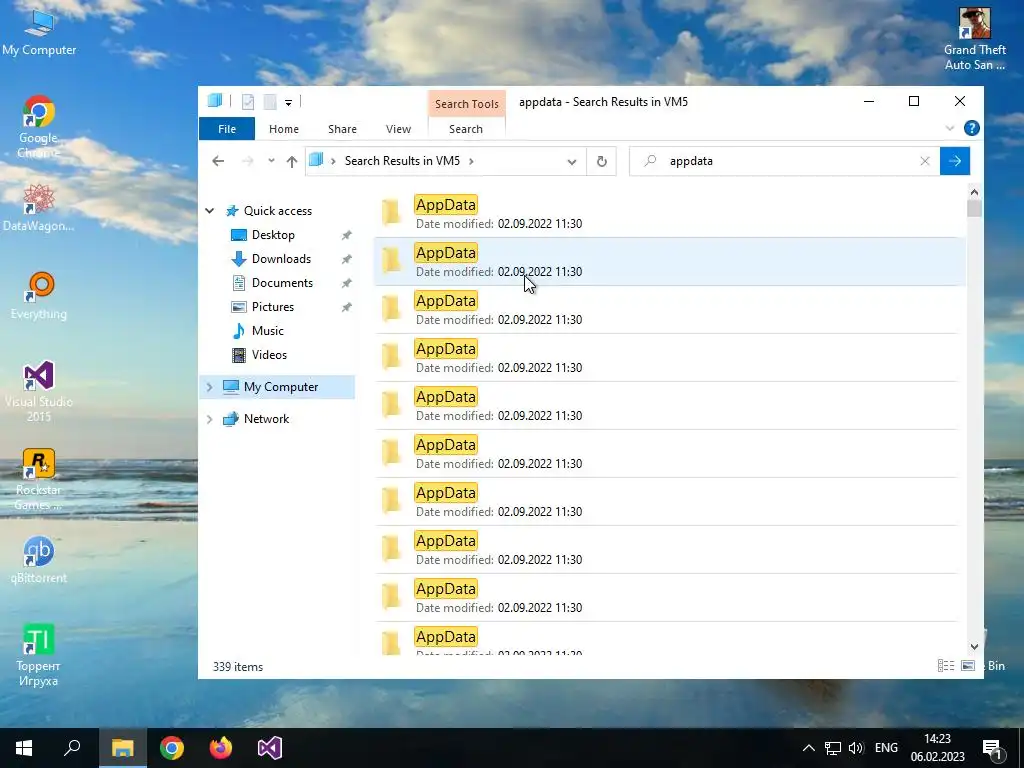Launch Visual Studio 2015 desktop shortcut
The width and height of the screenshot is (1024, 768).
click(39, 391)
